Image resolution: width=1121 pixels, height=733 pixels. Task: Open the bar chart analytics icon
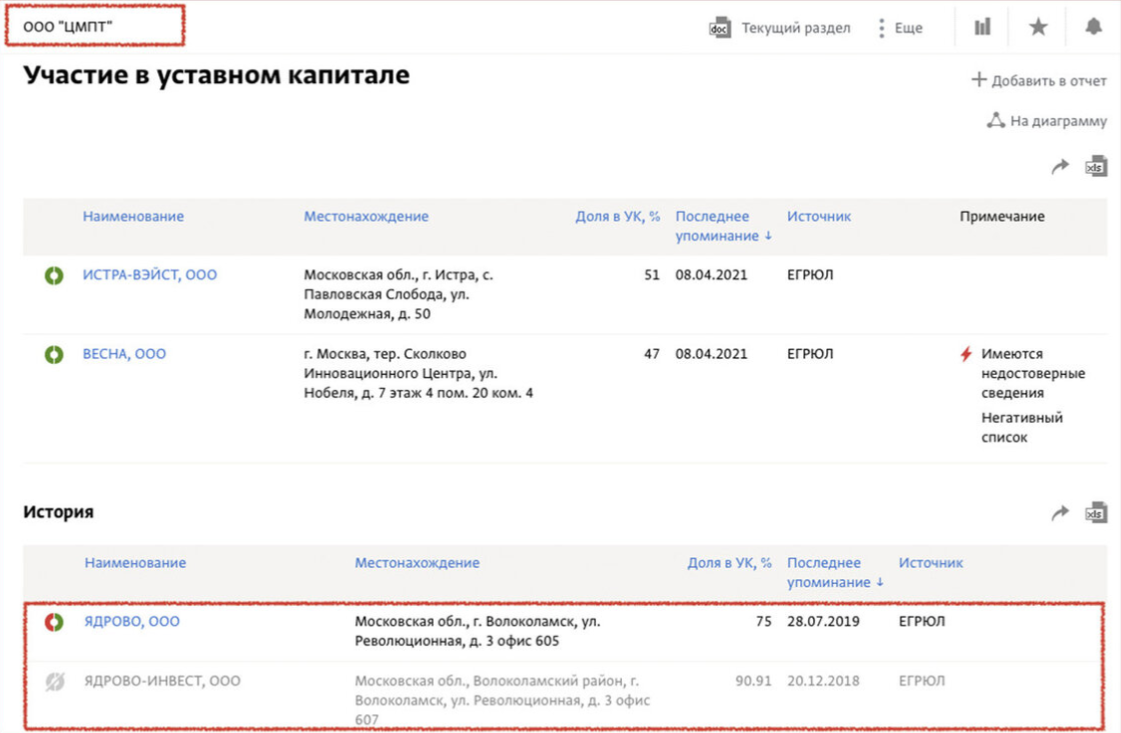point(982,27)
